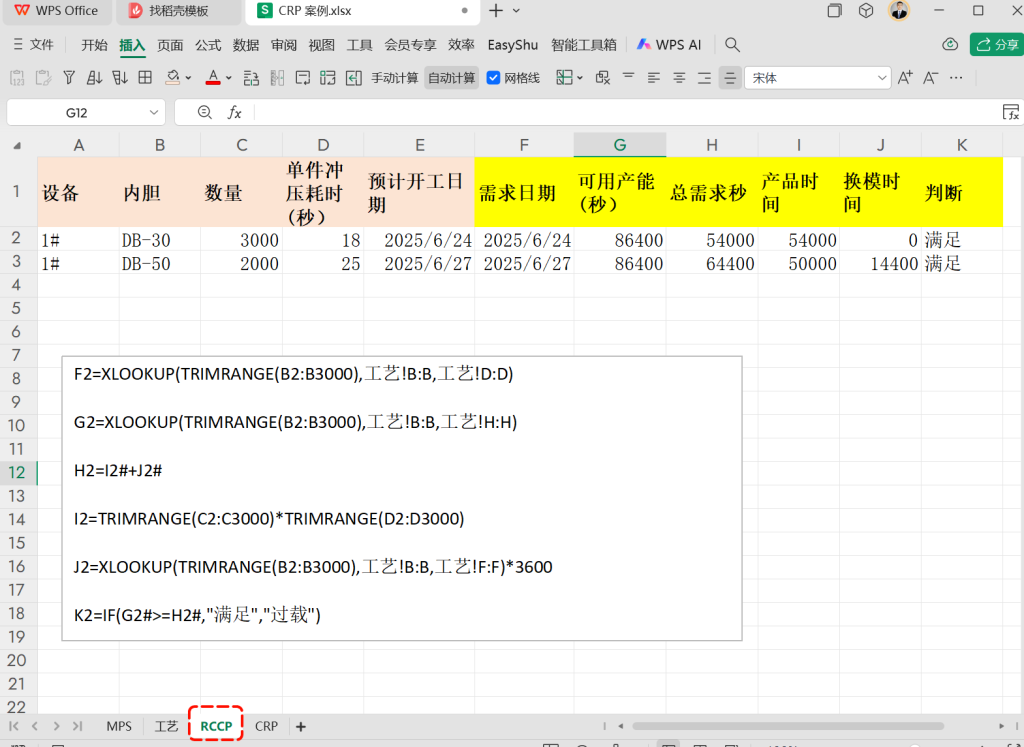1024x747 pixels.
Task: Click into the formula bar input field
Action: (x=626, y=112)
